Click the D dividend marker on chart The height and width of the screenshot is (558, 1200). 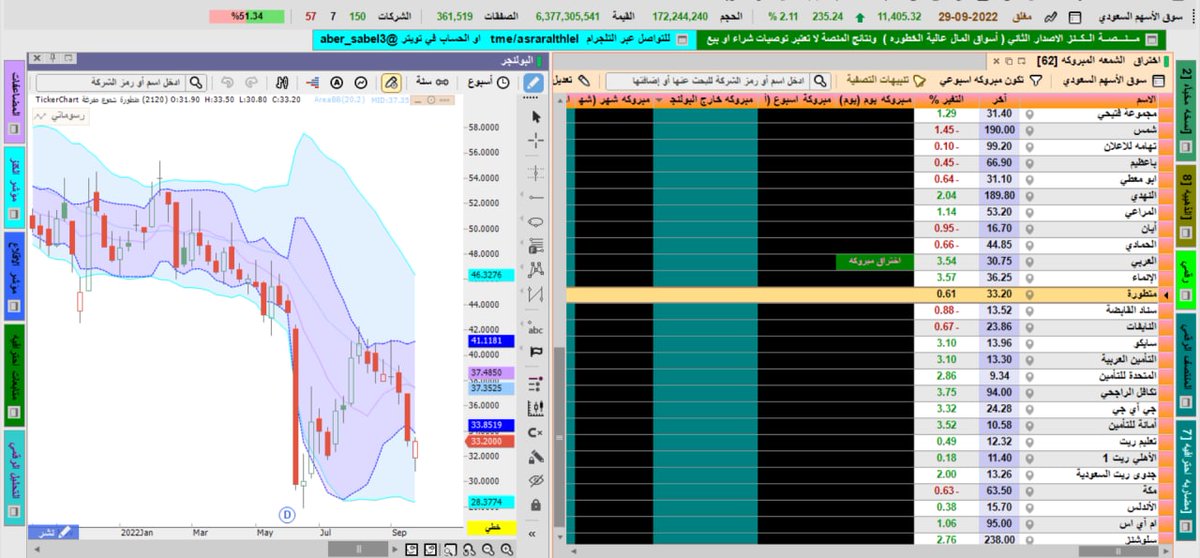[x=286, y=514]
